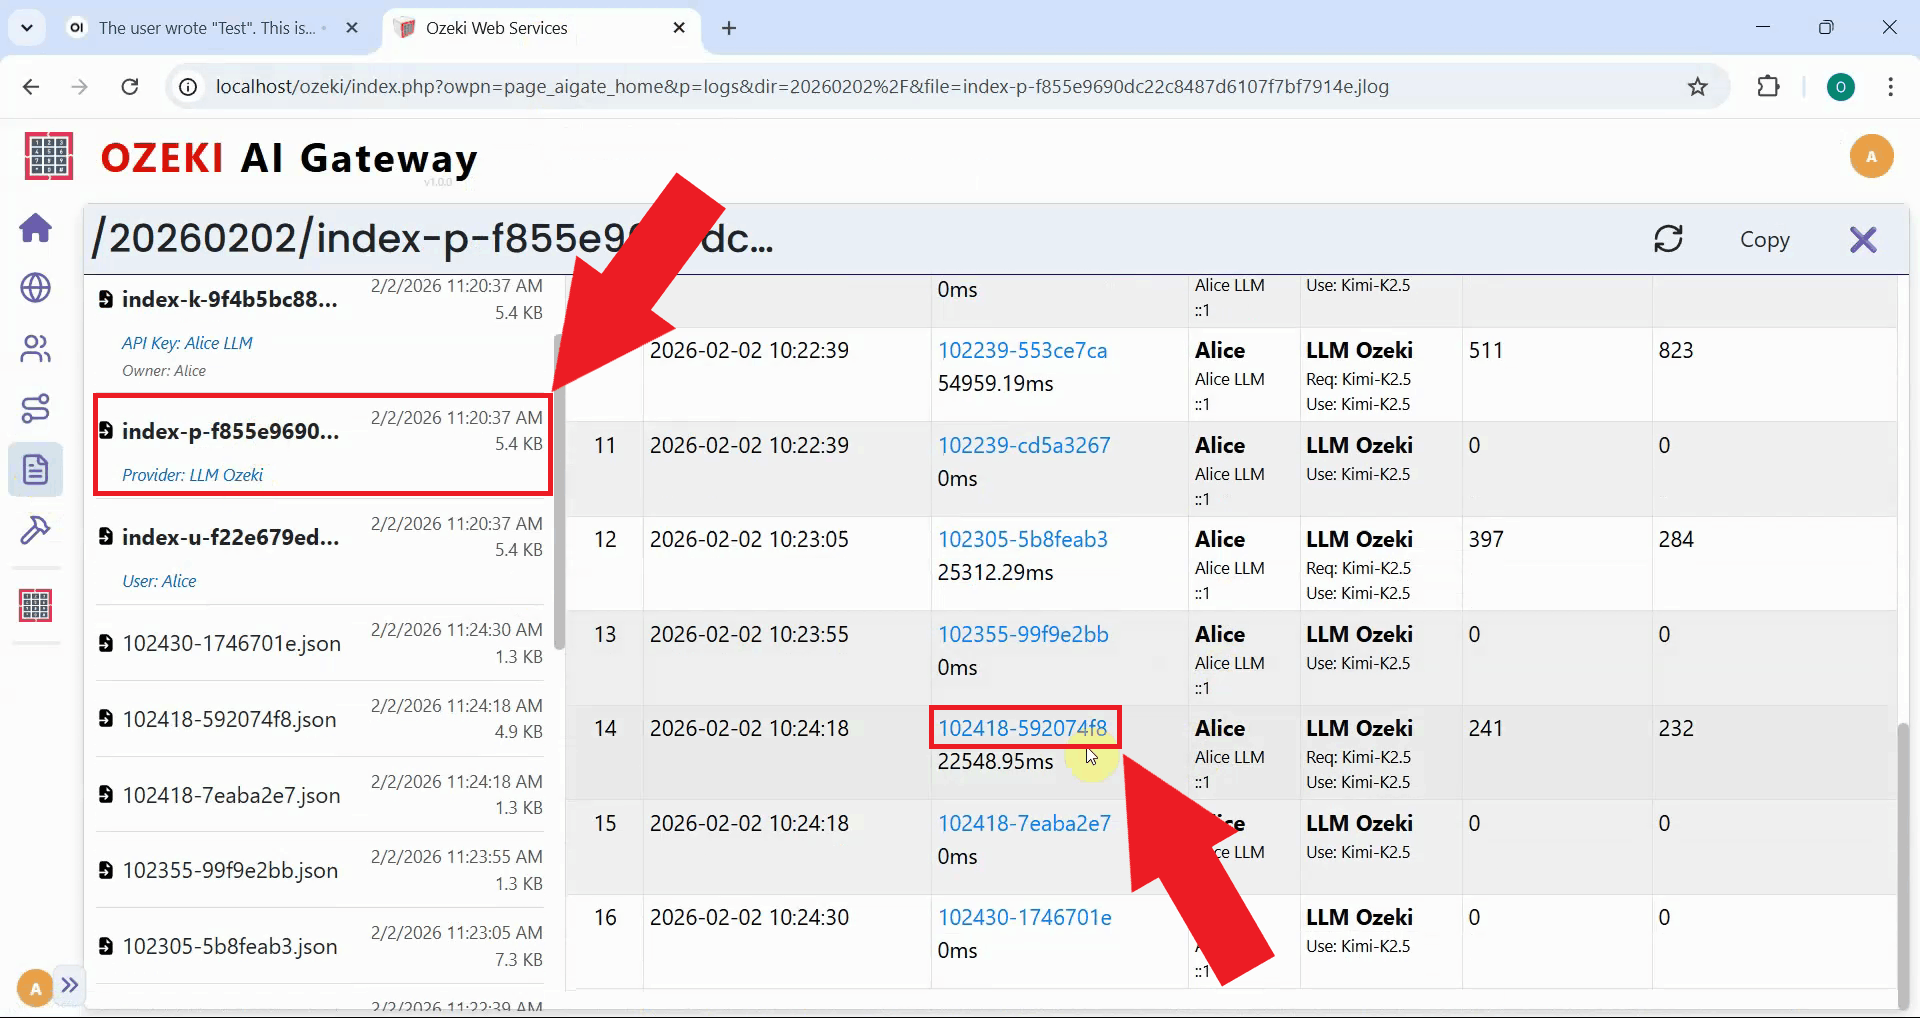The height and width of the screenshot is (1018, 1920).
Task: Open the 102418-592074f8 log link
Action: coord(1023,728)
